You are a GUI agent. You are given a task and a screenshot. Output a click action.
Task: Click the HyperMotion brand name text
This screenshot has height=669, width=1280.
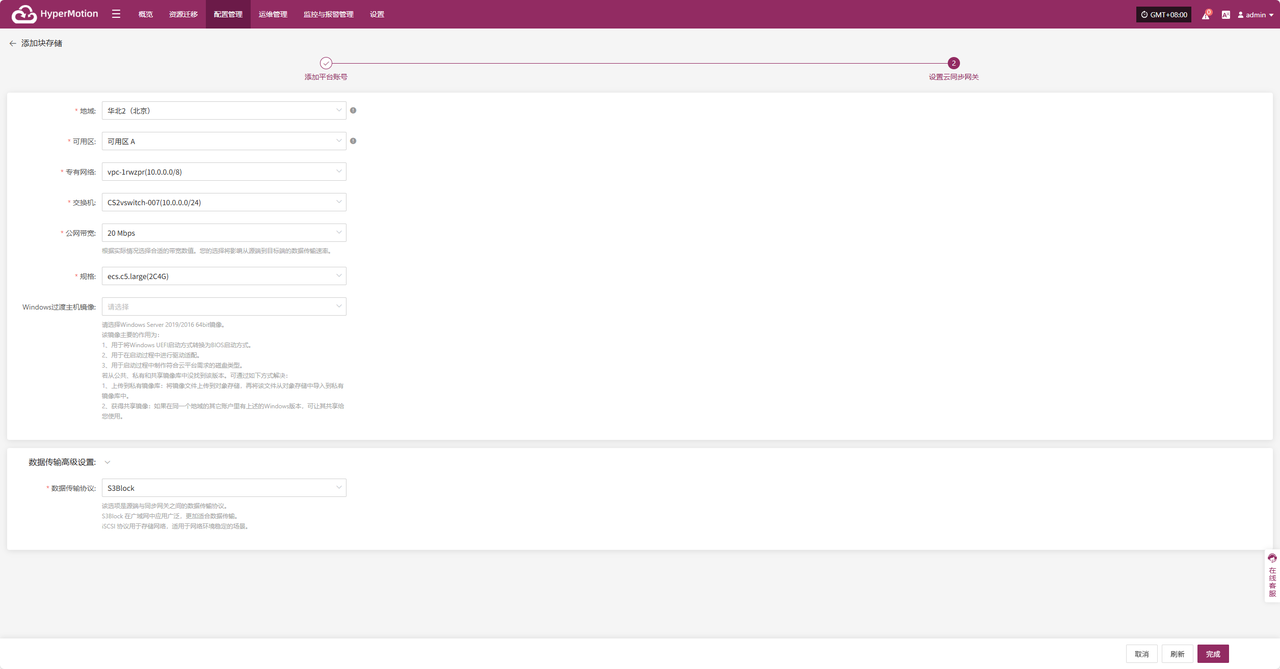click(x=70, y=15)
